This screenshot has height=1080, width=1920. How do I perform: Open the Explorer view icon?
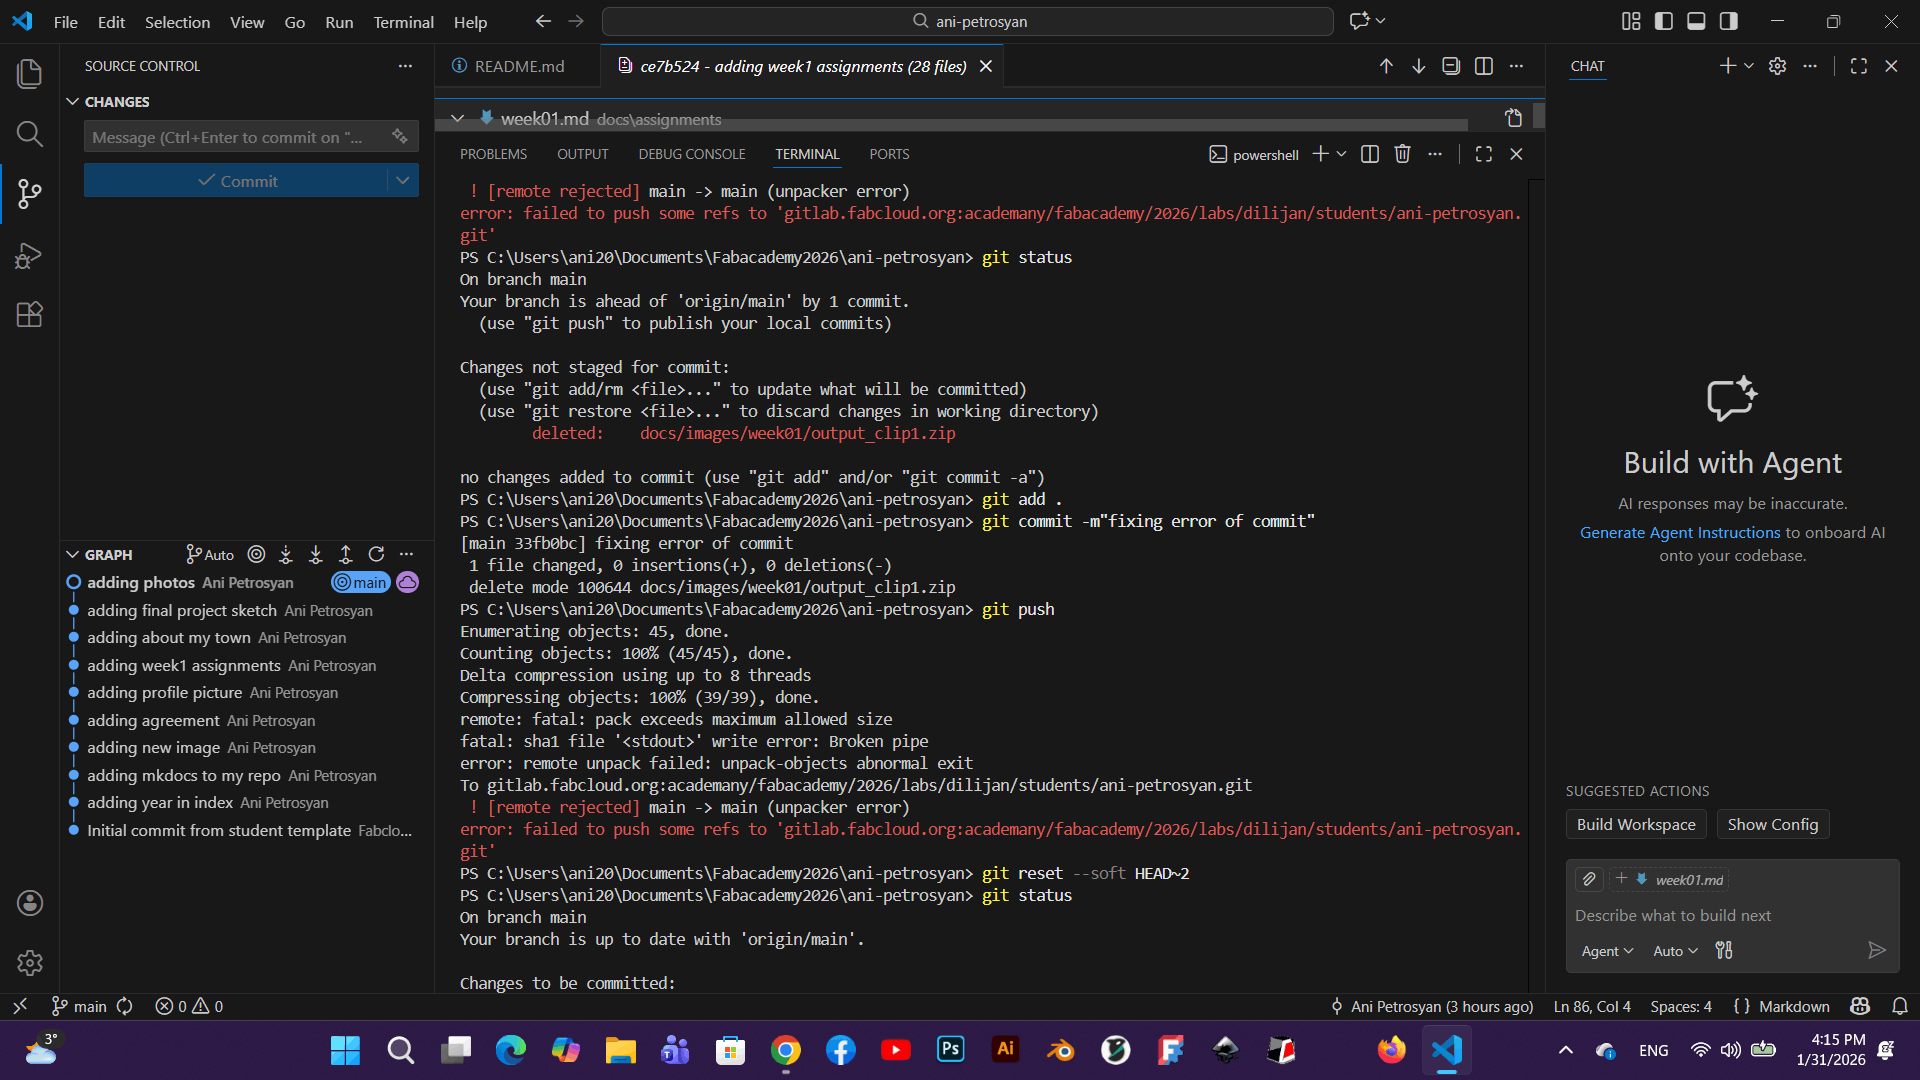point(29,74)
